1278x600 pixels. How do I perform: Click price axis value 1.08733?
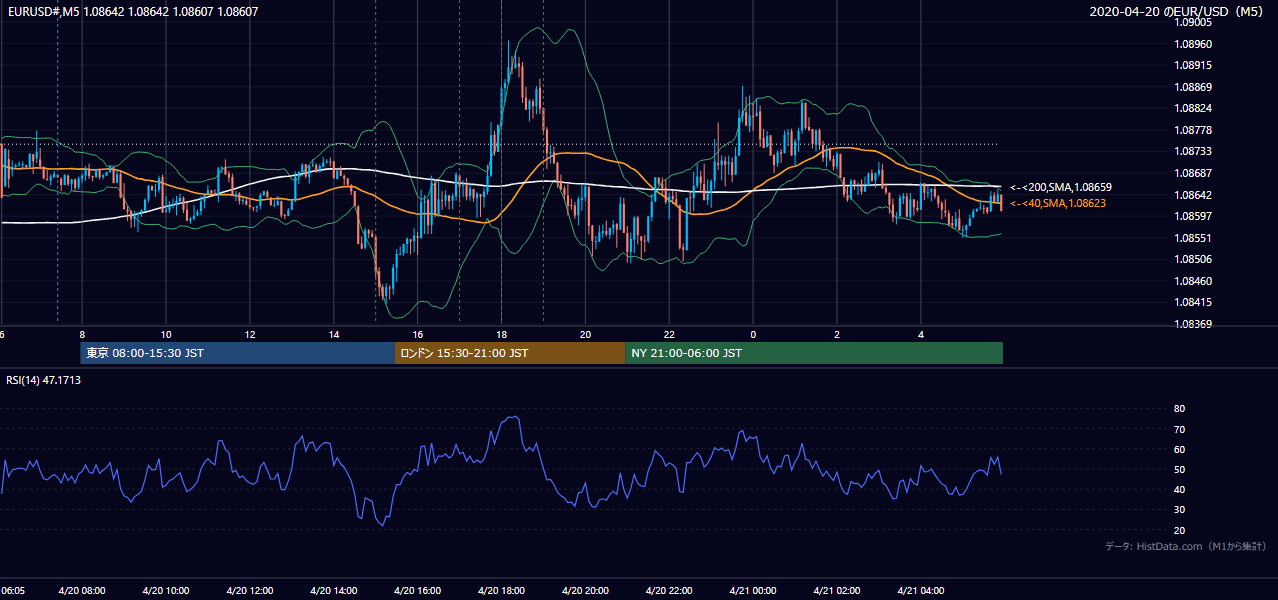pos(1194,151)
